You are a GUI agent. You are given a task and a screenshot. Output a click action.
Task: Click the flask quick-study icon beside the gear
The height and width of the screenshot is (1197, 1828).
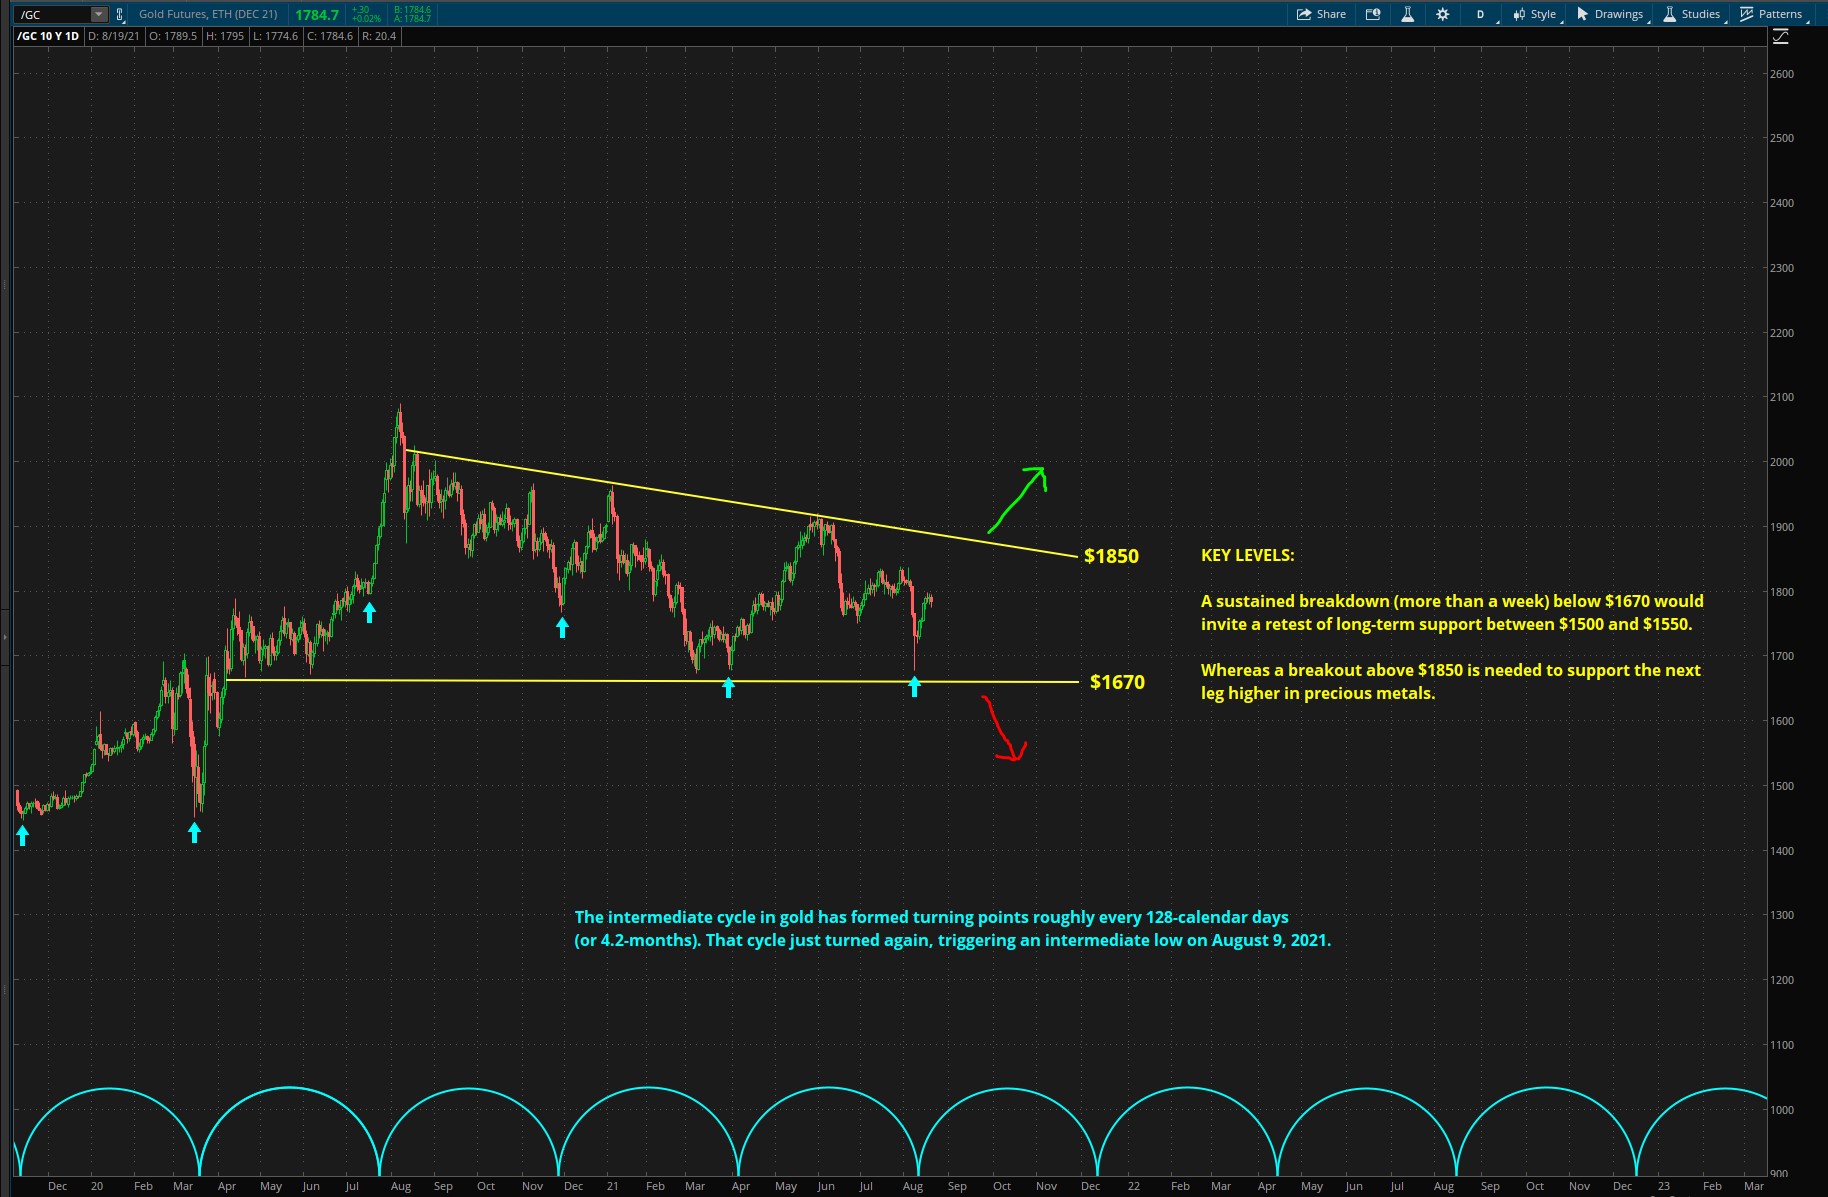(1407, 14)
